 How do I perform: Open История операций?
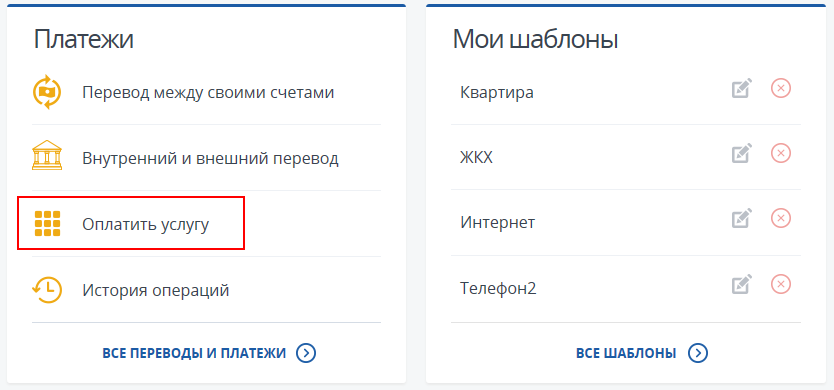click(x=155, y=291)
